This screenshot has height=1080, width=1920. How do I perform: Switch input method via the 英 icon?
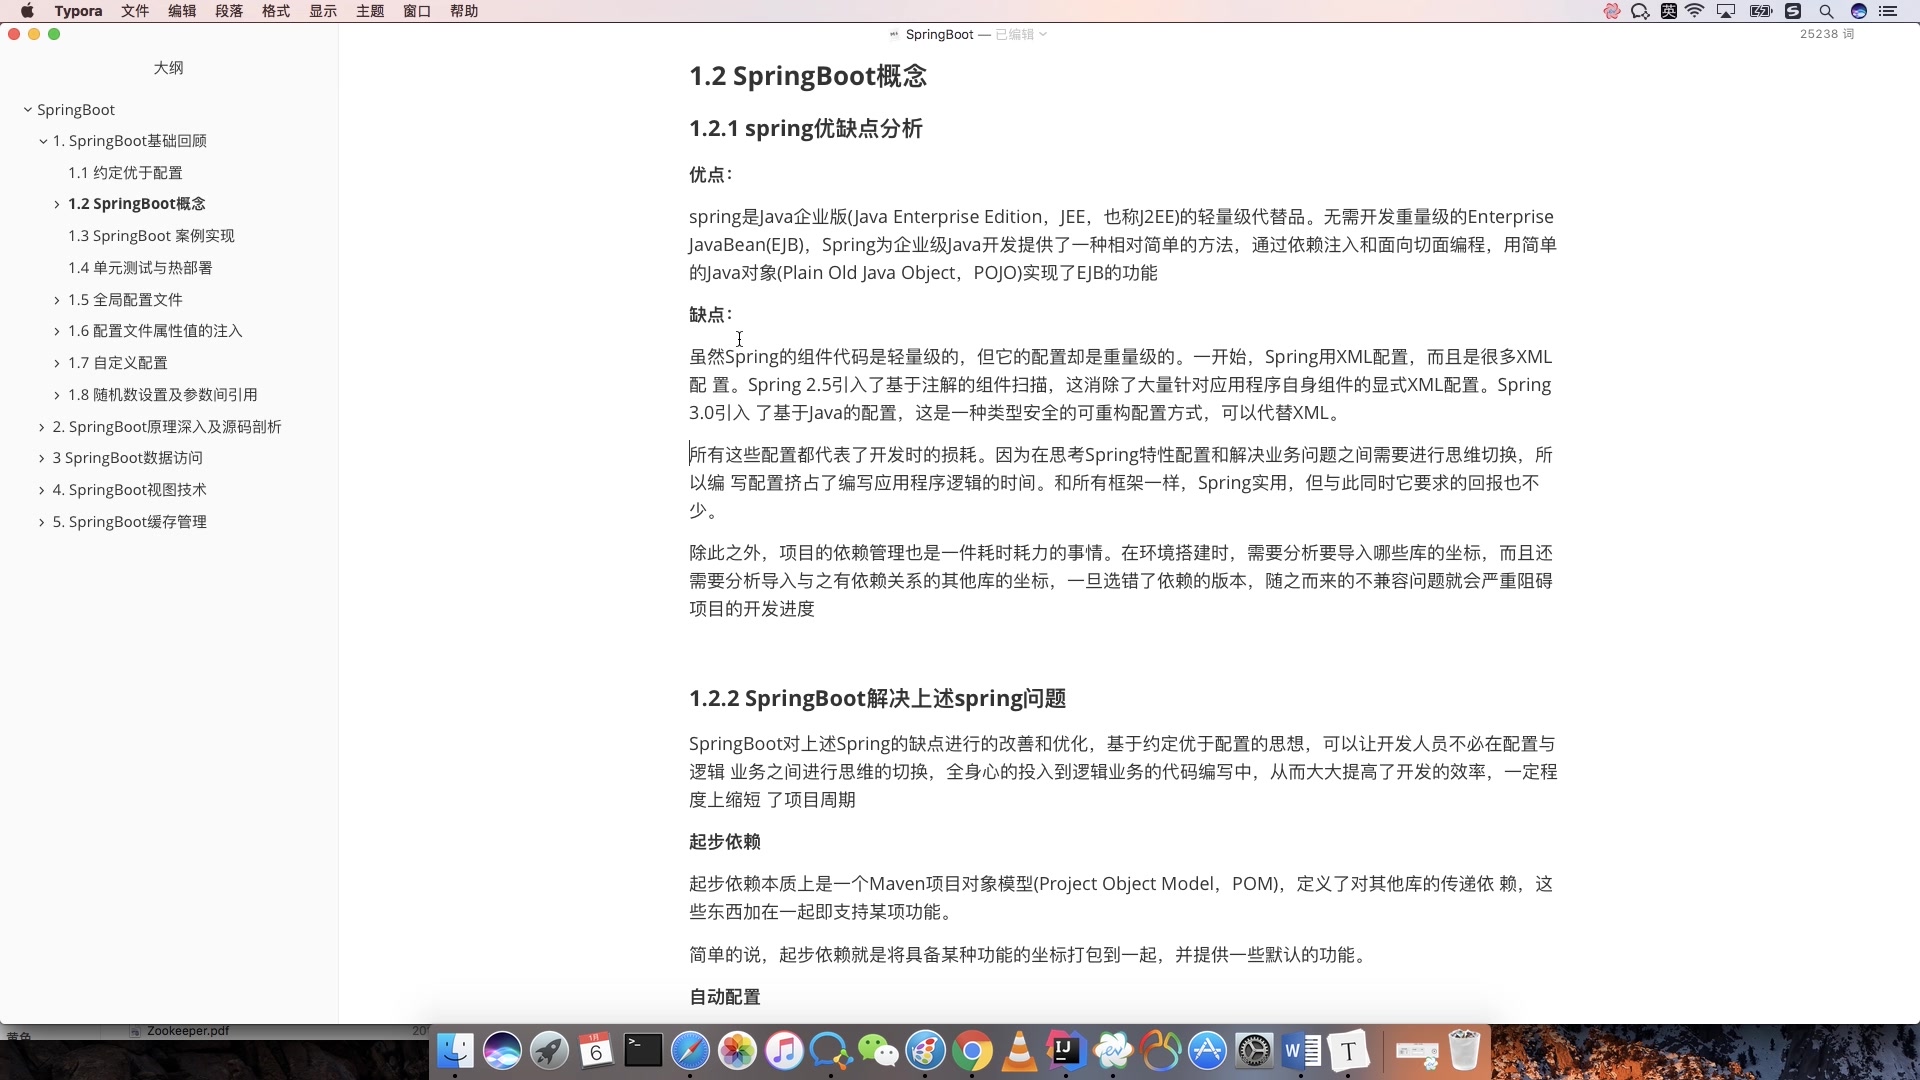coord(1668,11)
